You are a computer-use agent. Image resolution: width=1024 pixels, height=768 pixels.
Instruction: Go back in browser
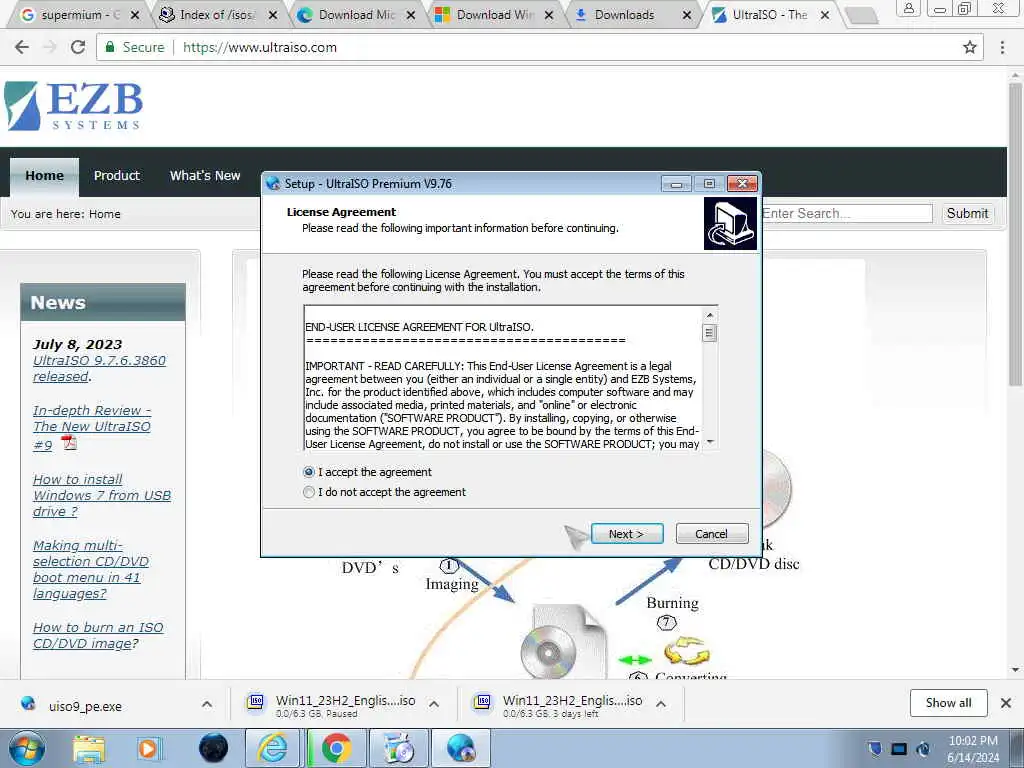pos(22,47)
